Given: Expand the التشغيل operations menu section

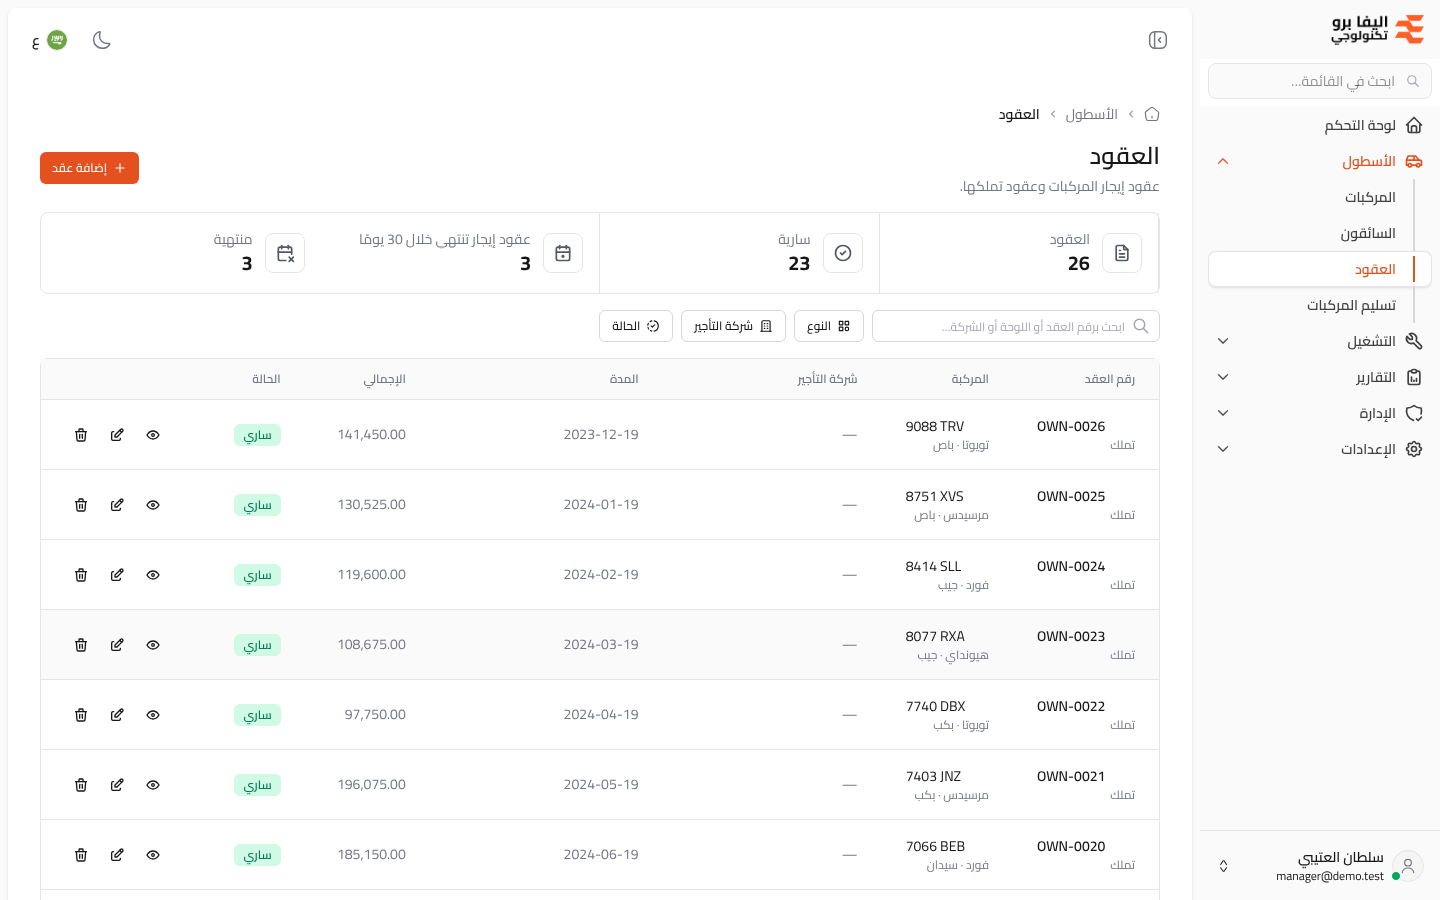Looking at the screenshot, I should pyautogui.click(x=1320, y=341).
